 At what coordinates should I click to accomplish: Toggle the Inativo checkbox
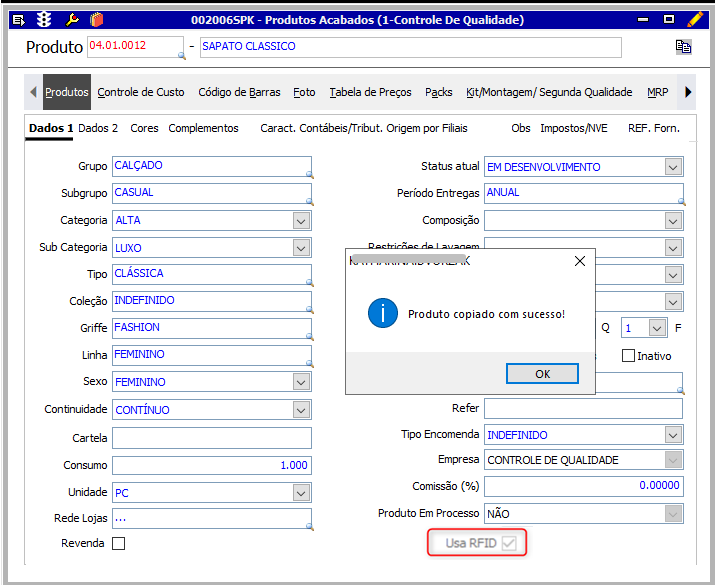[x=629, y=356]
